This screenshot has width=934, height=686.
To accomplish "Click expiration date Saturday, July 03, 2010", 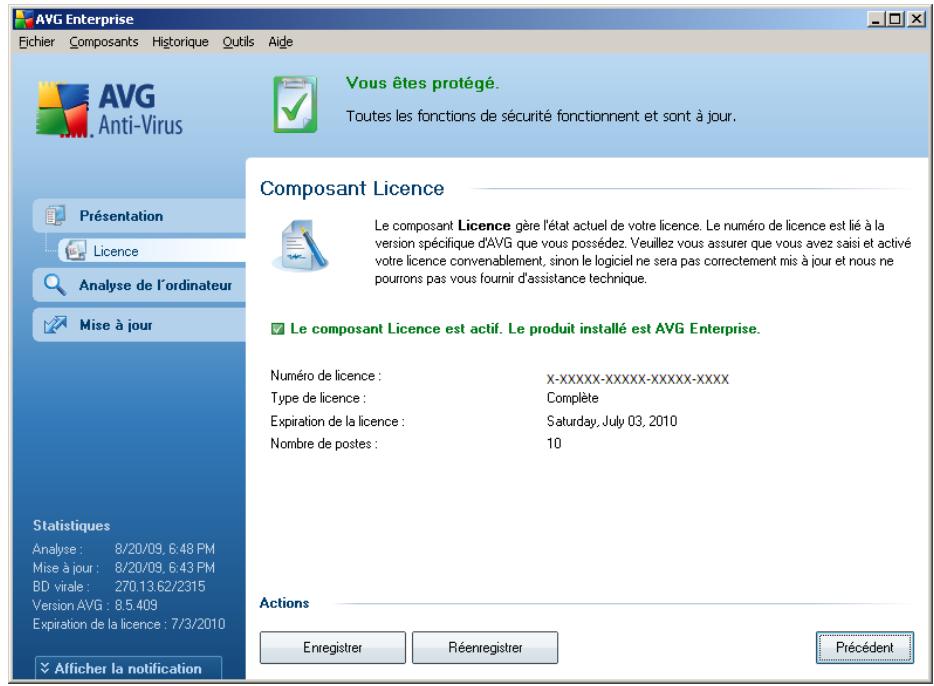I will [x=612, y=421].
